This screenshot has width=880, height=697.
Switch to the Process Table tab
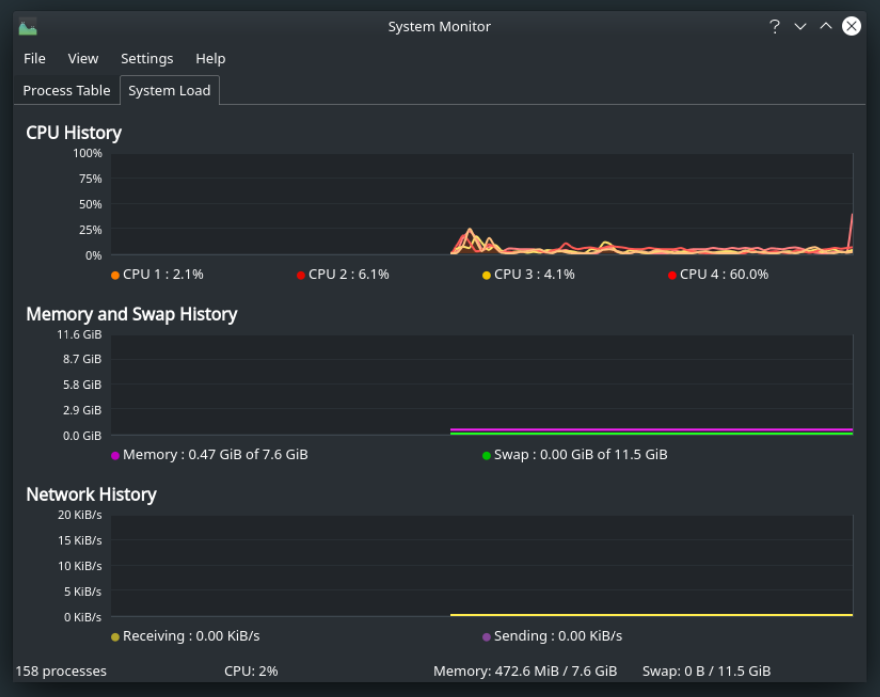pyautogui.click(x=66, y=90)
